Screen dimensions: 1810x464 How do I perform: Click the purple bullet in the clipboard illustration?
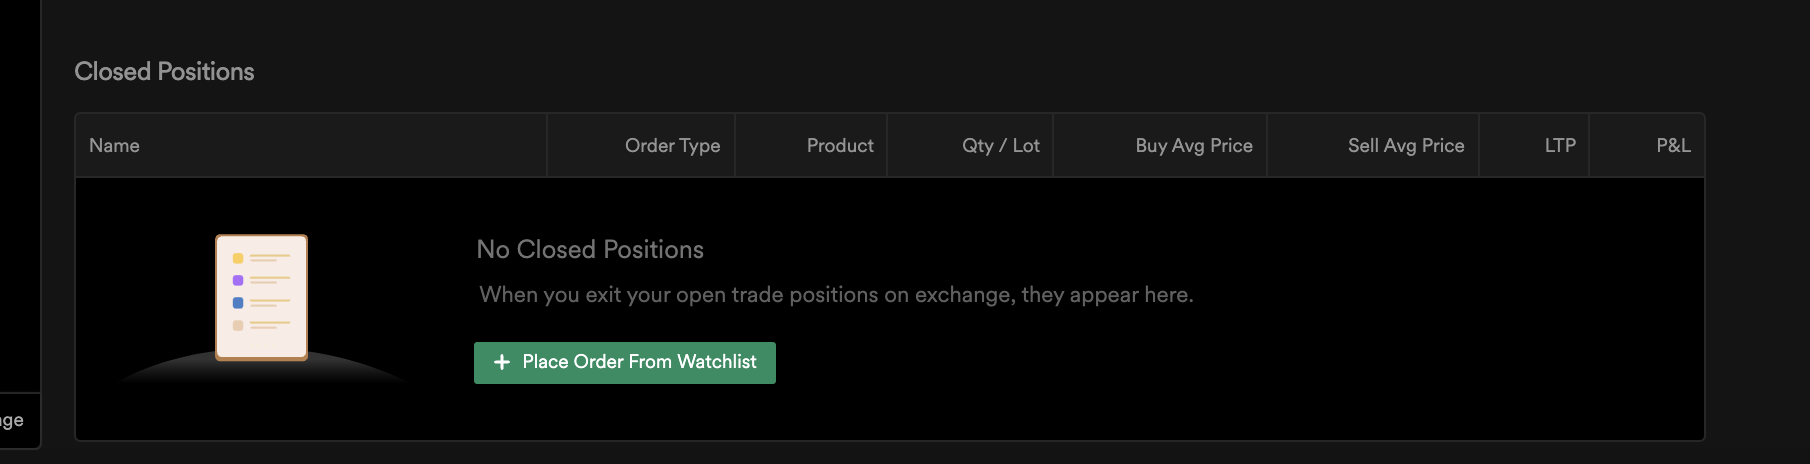pos(238,280)
